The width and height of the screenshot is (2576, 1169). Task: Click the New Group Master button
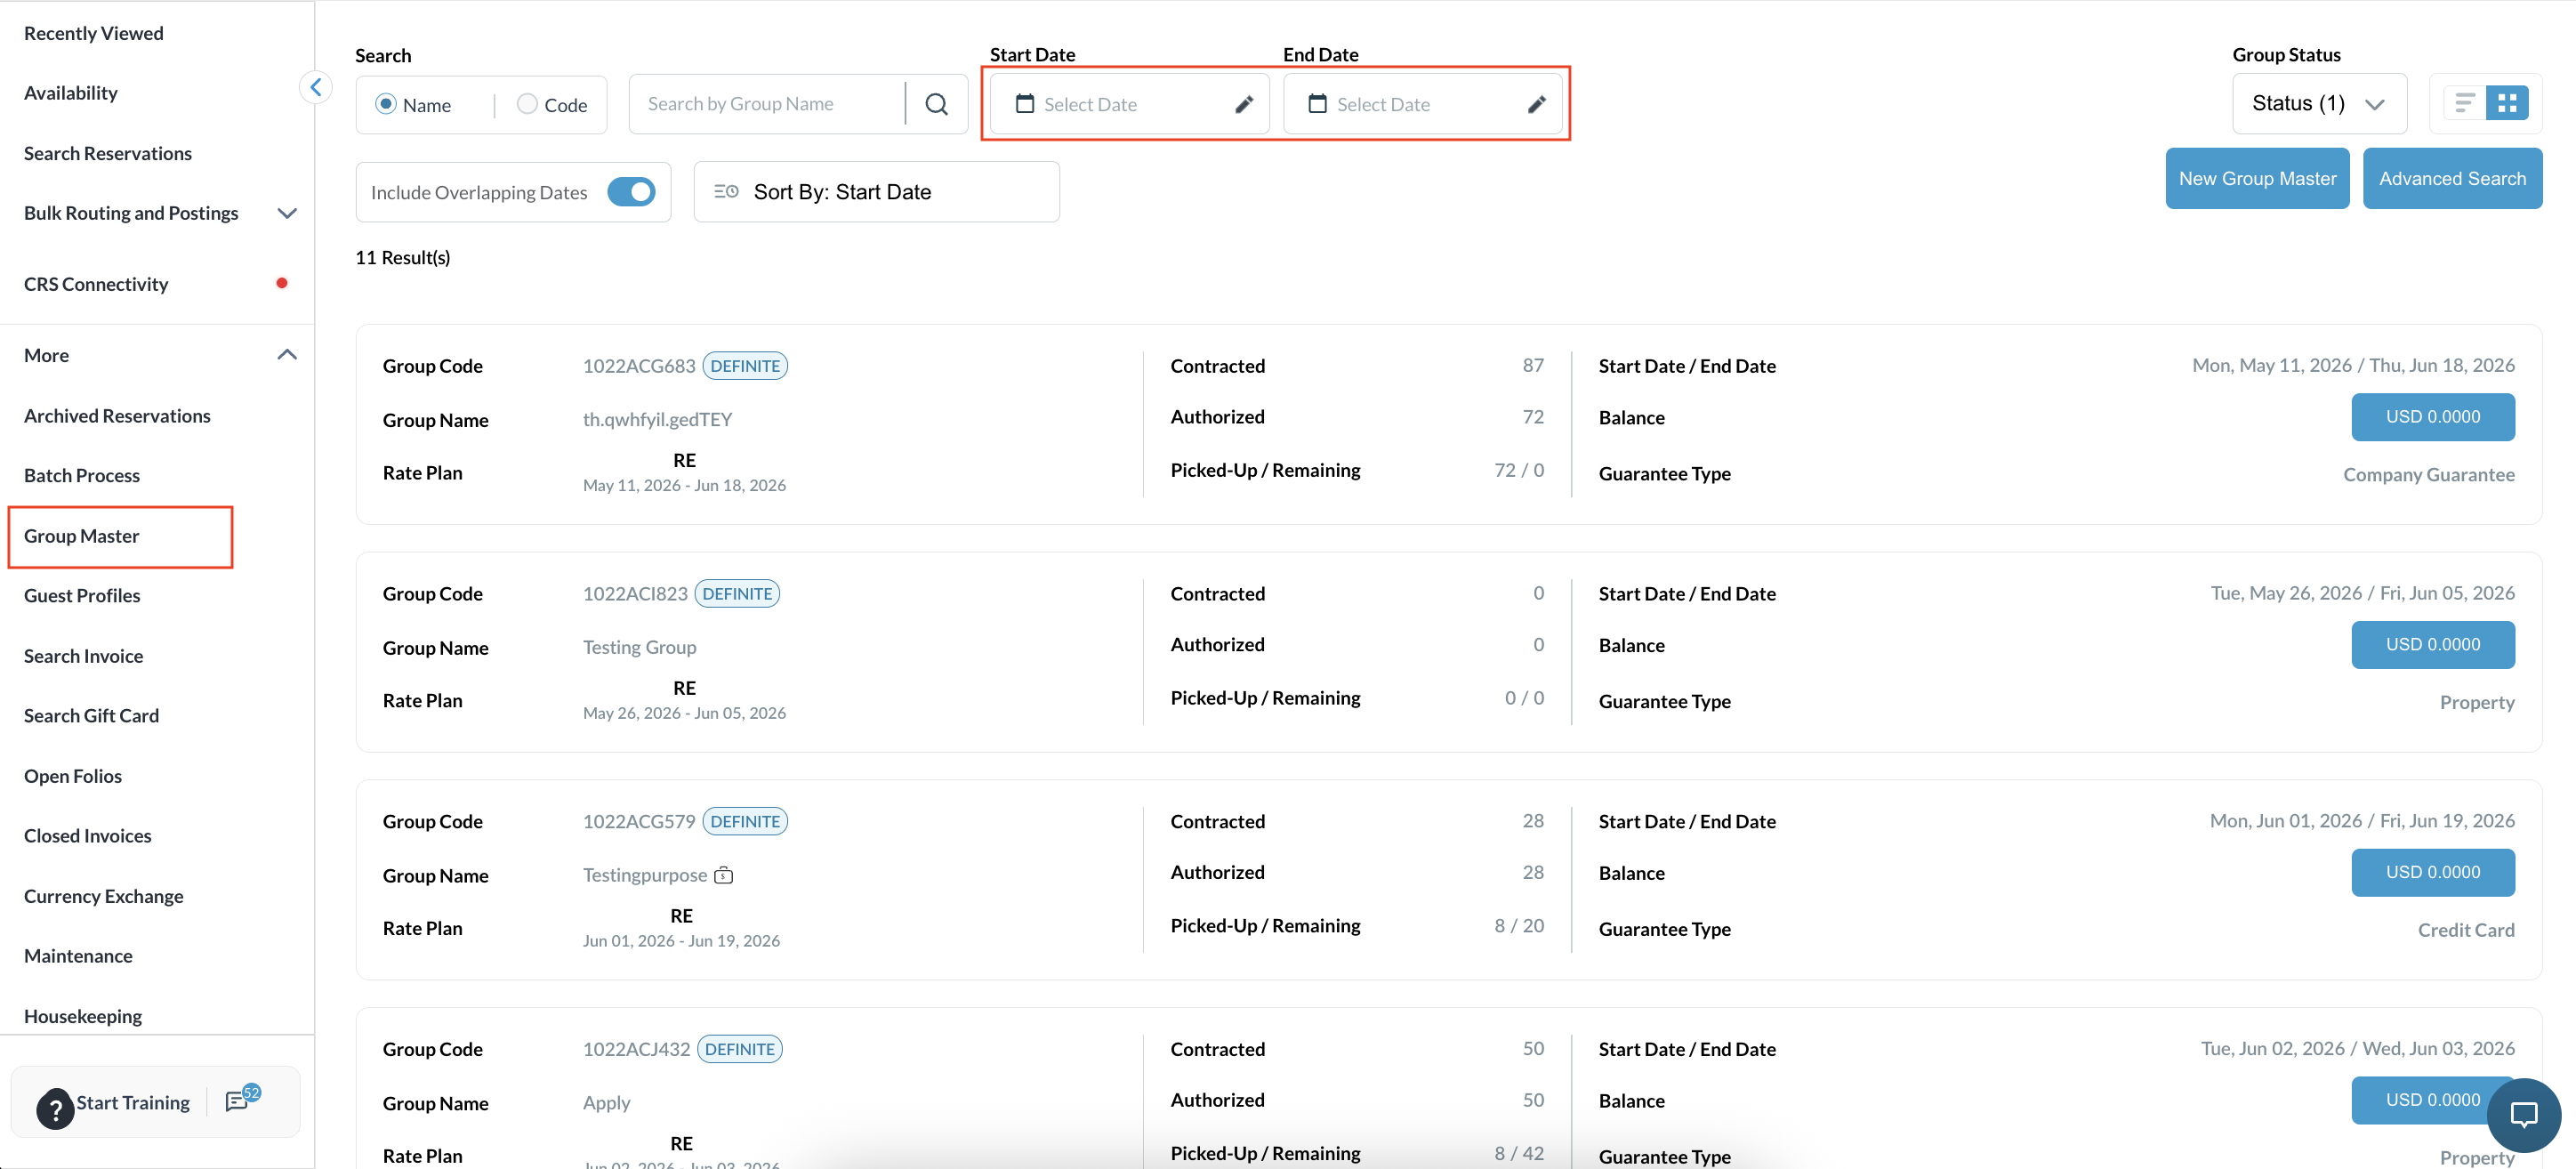tap(2257, 178)
